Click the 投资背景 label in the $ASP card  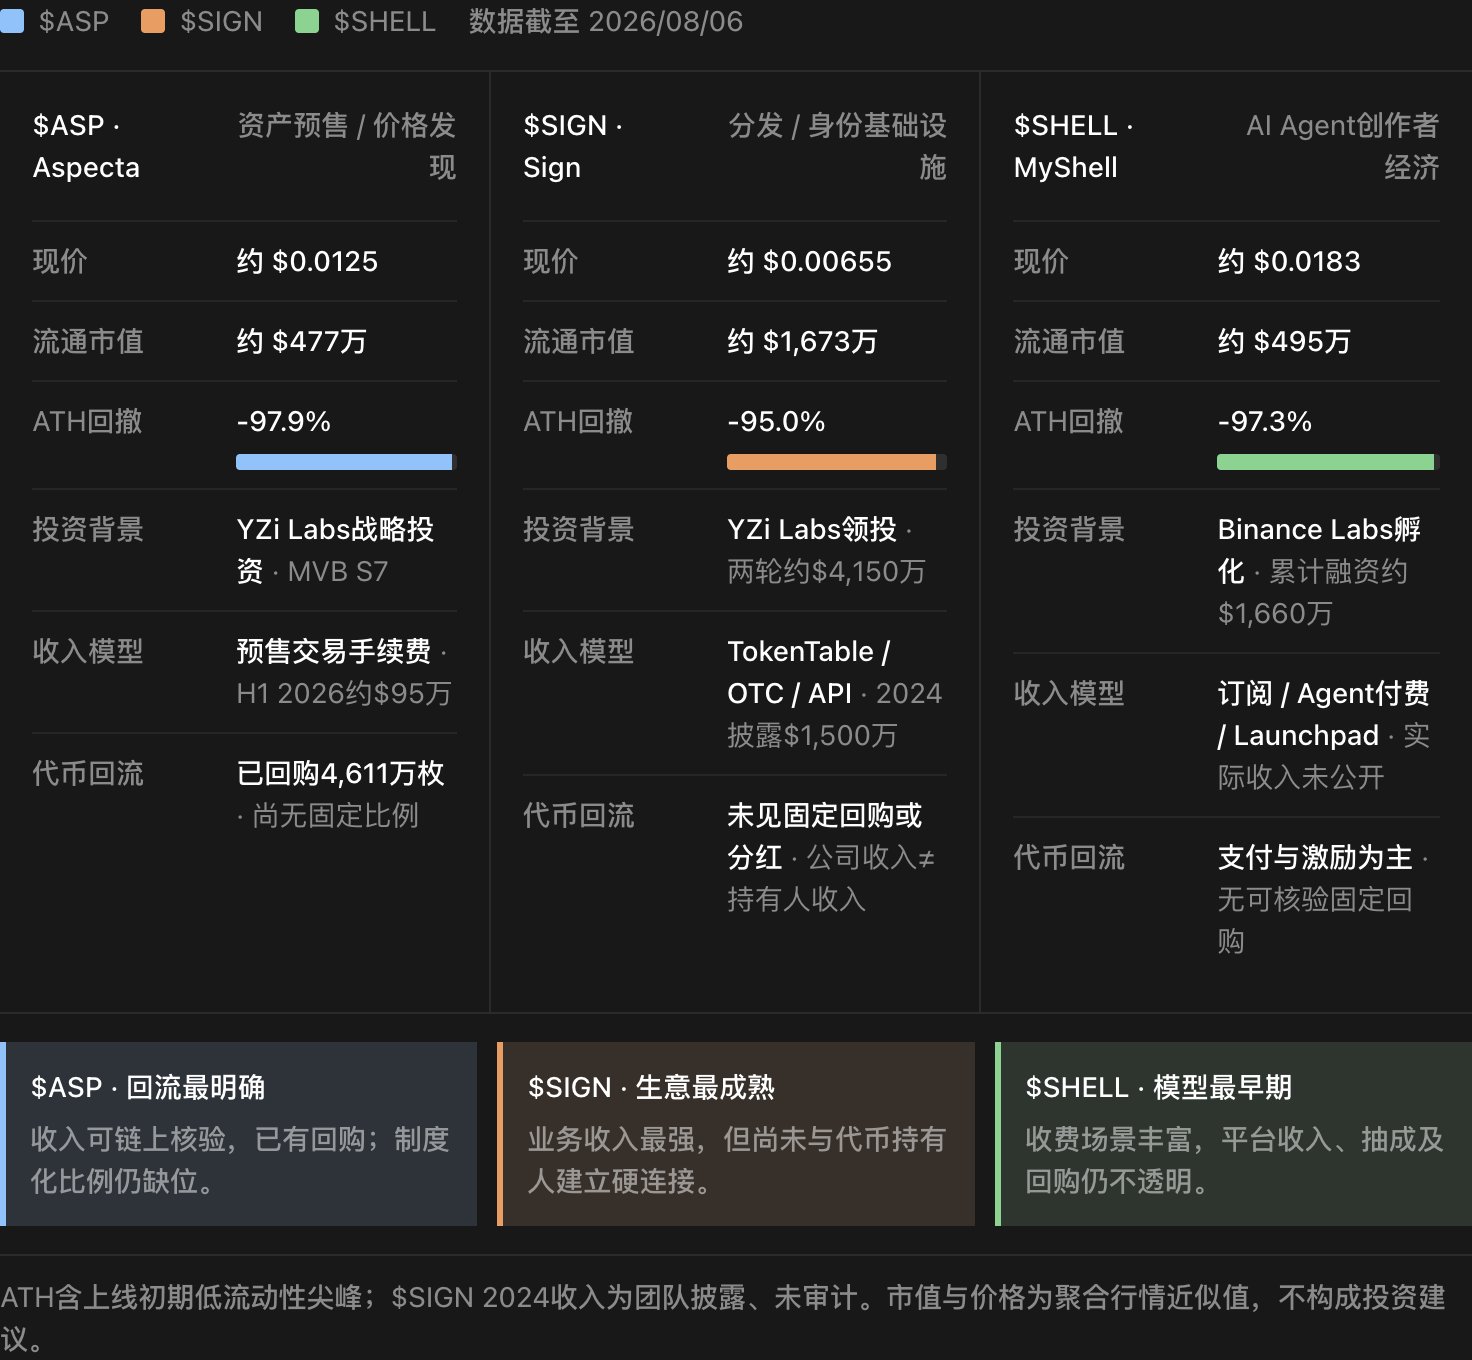(x=88, y=529)
